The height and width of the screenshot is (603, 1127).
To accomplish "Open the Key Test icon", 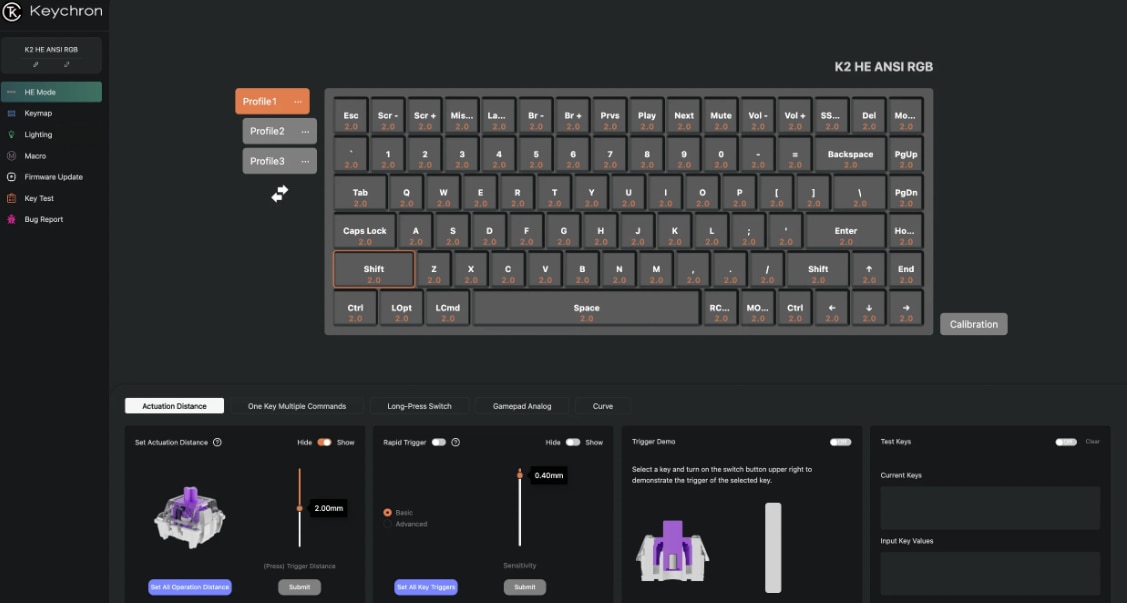I will pos(11,198).
